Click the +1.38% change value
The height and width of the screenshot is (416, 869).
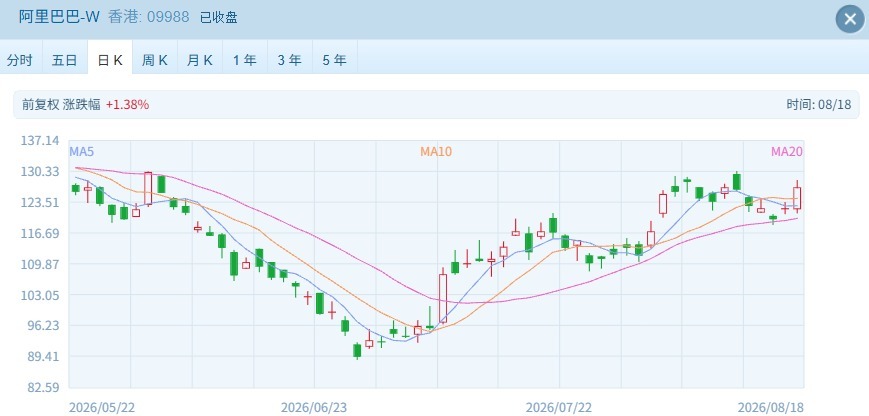tap(127, 104)
